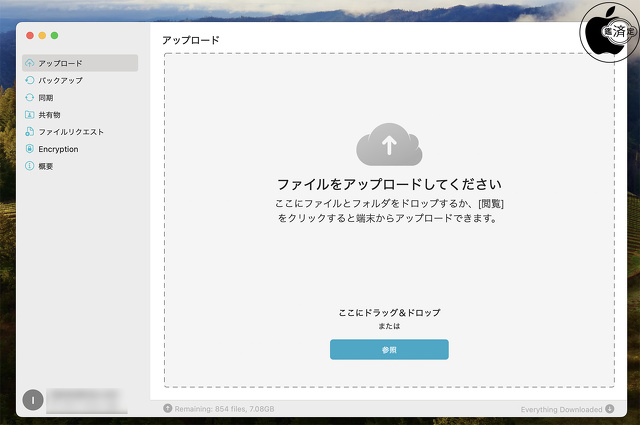Close the window with the red button
The image size is (640, 425).
30,36
